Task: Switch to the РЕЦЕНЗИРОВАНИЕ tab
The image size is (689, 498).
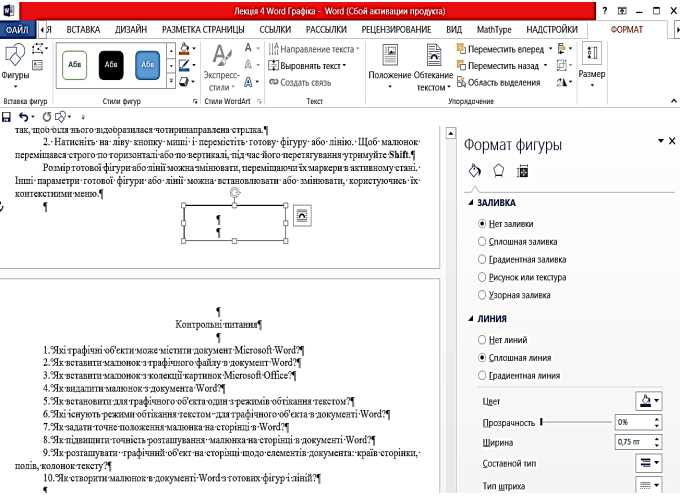Action: point(396,30)
